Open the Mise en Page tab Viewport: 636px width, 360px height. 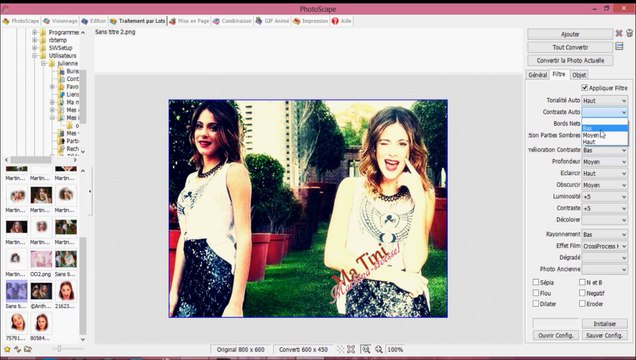189,21
